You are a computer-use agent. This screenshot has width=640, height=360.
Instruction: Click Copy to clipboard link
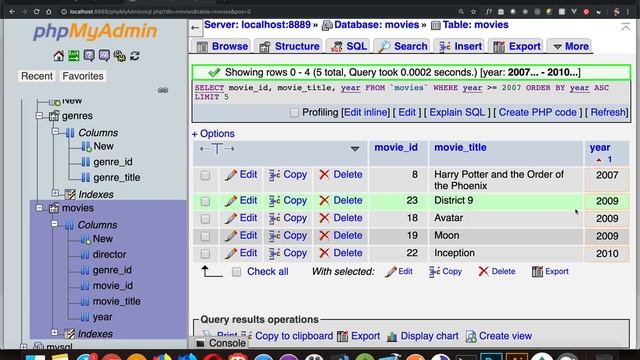coord(294,336)
